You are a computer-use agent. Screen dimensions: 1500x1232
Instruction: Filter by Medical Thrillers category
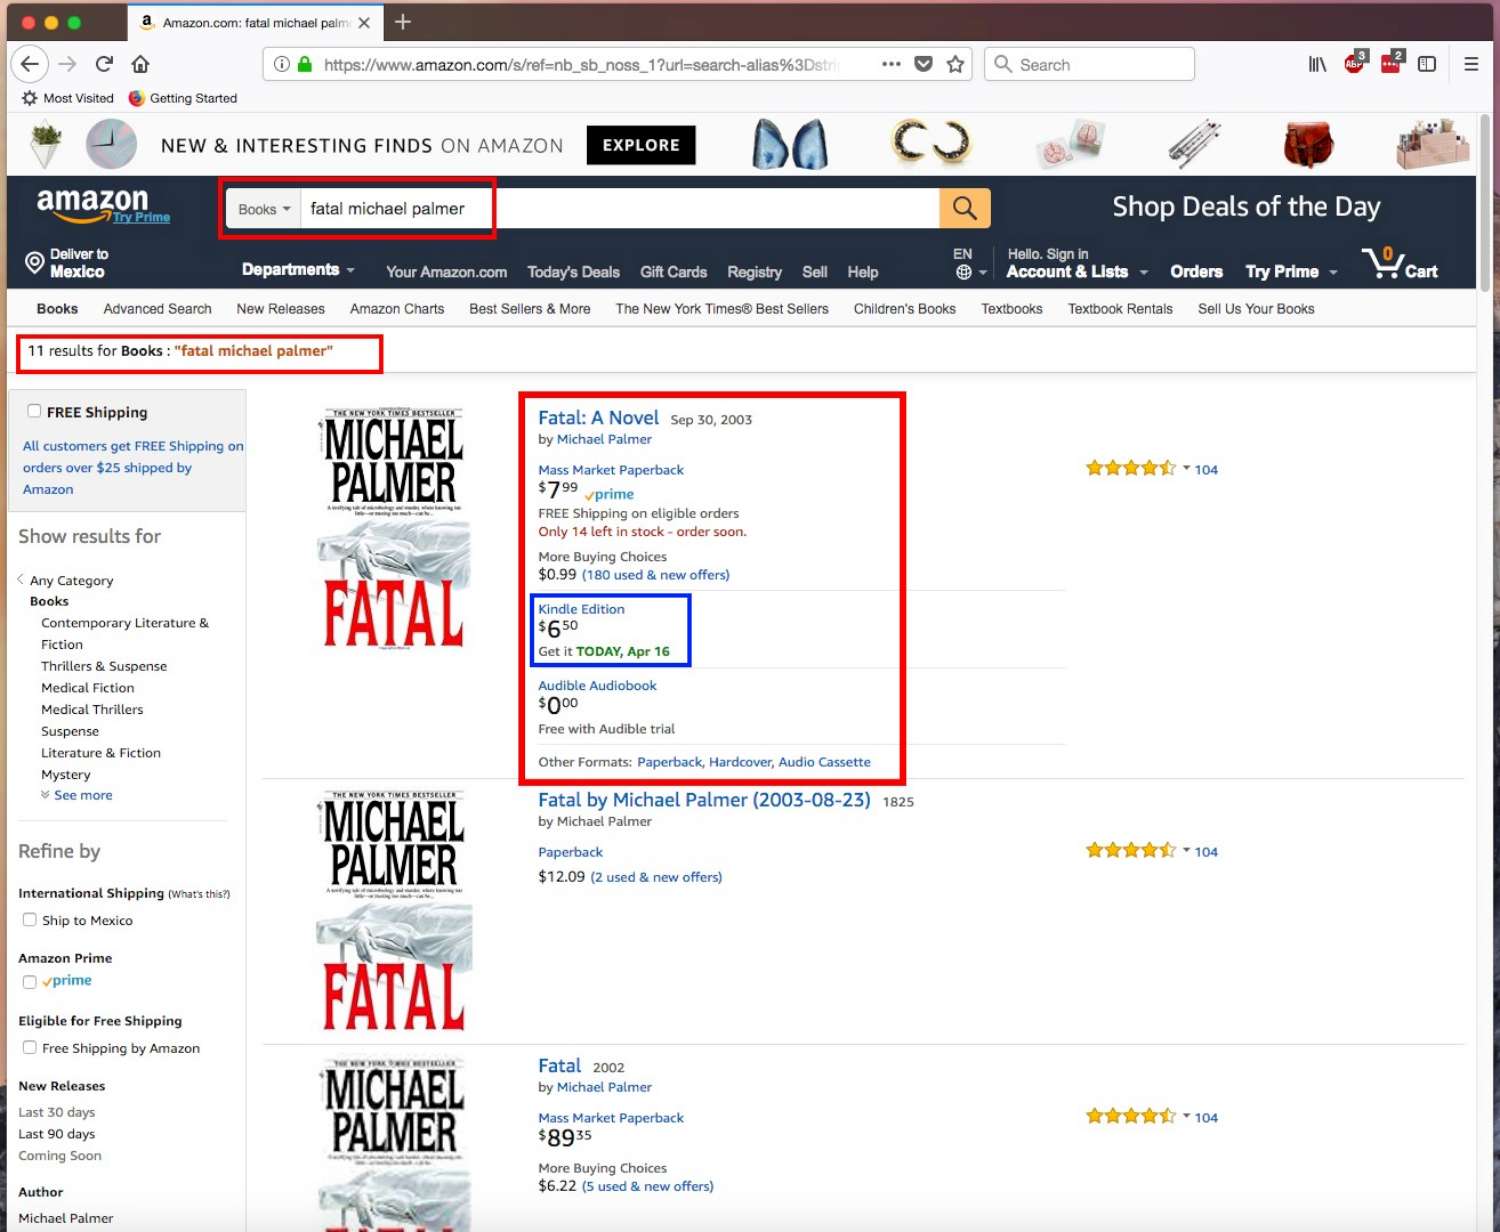[x=92, y=709]
